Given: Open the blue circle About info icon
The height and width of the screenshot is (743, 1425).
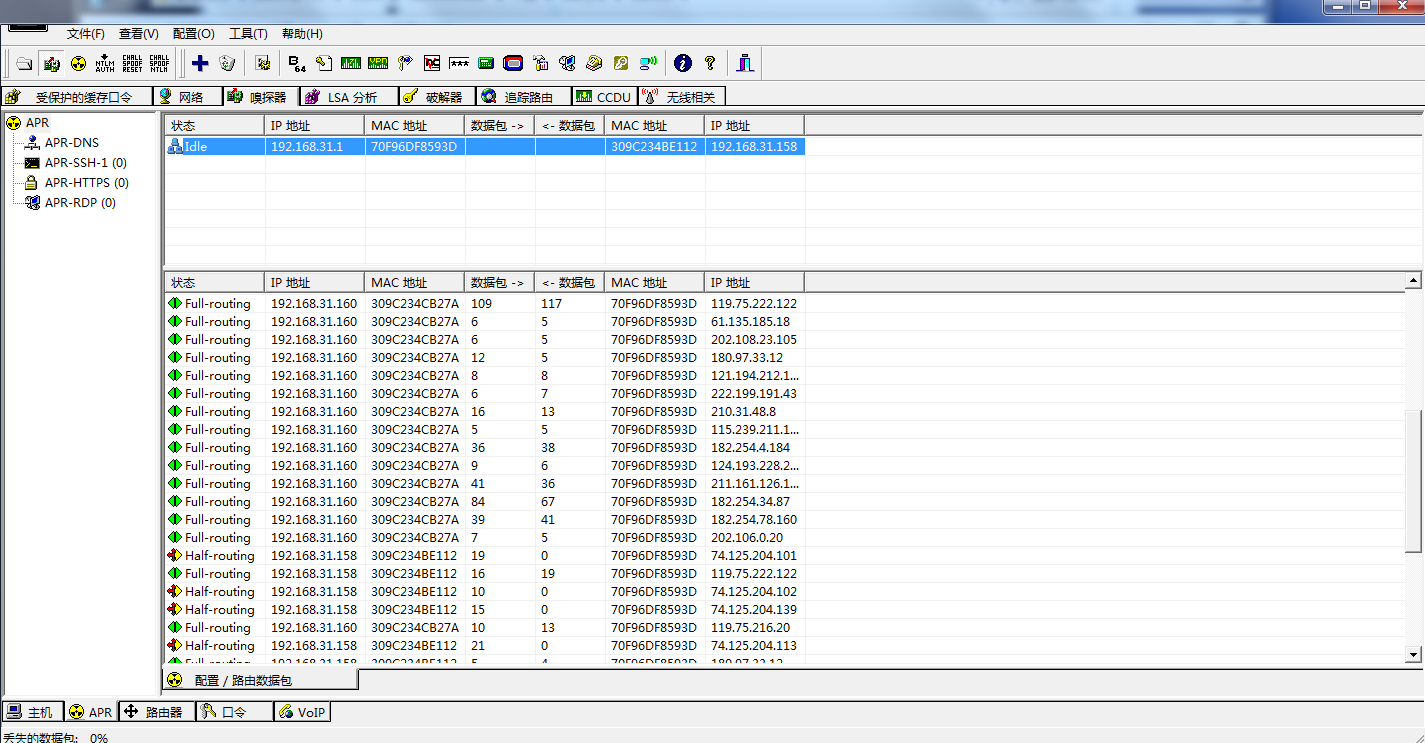Looking at the screenshot, I should 683,64.
